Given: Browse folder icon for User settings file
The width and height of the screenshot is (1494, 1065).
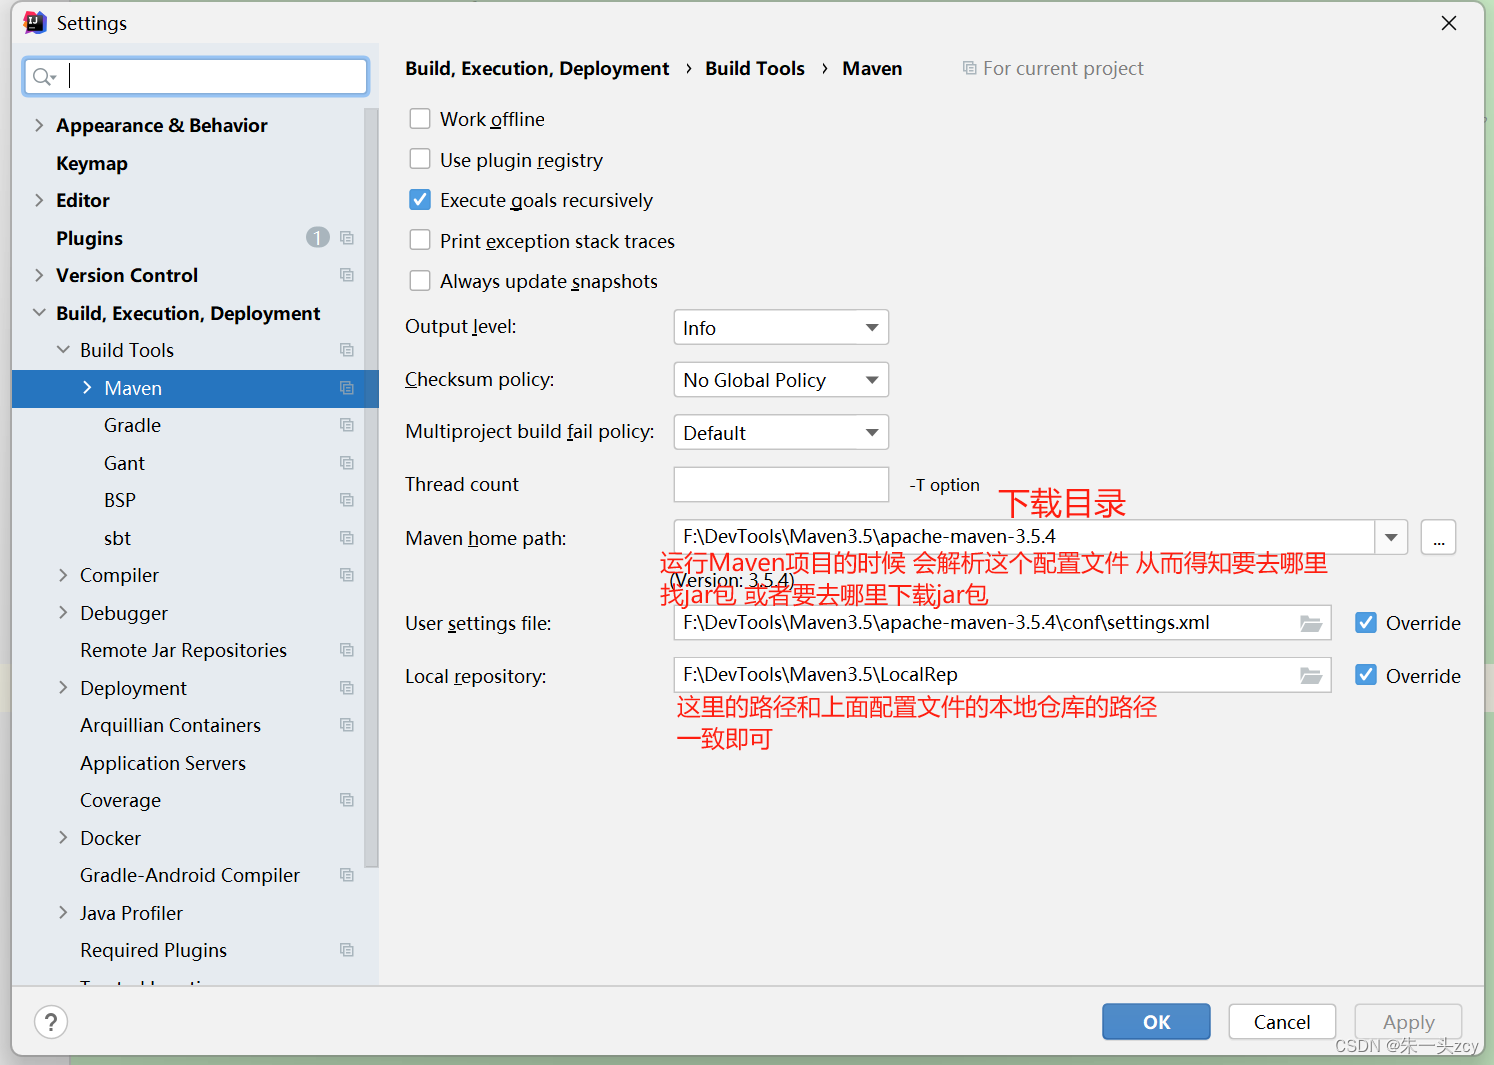Looking at the screenshot, I should (x=1311, y=623).
